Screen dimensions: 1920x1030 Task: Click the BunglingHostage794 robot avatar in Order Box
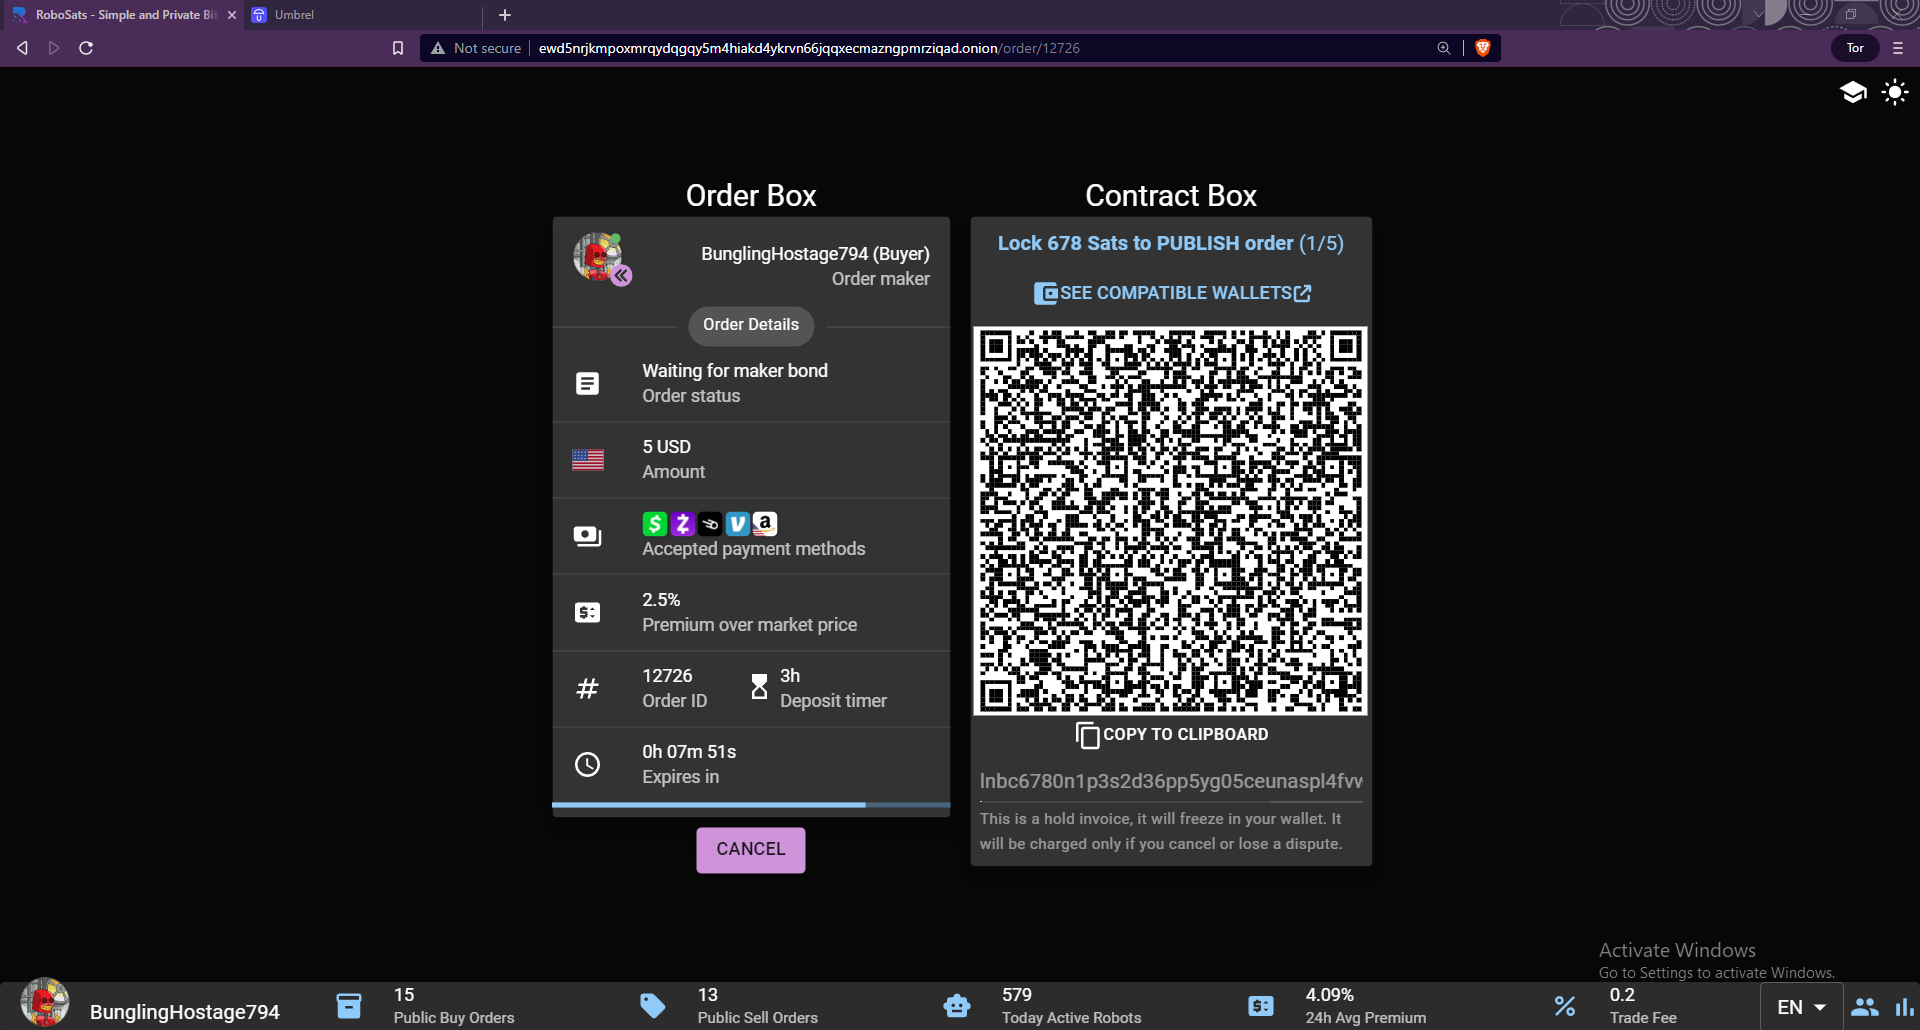599,258
